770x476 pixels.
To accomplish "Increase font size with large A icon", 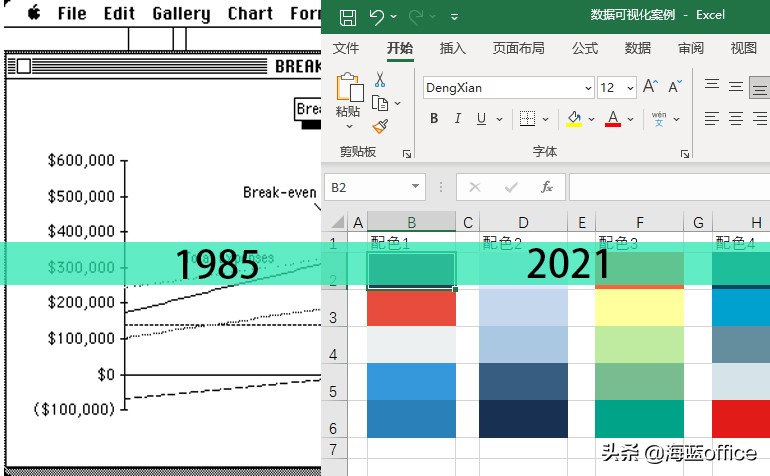I will tap(650, 86).
